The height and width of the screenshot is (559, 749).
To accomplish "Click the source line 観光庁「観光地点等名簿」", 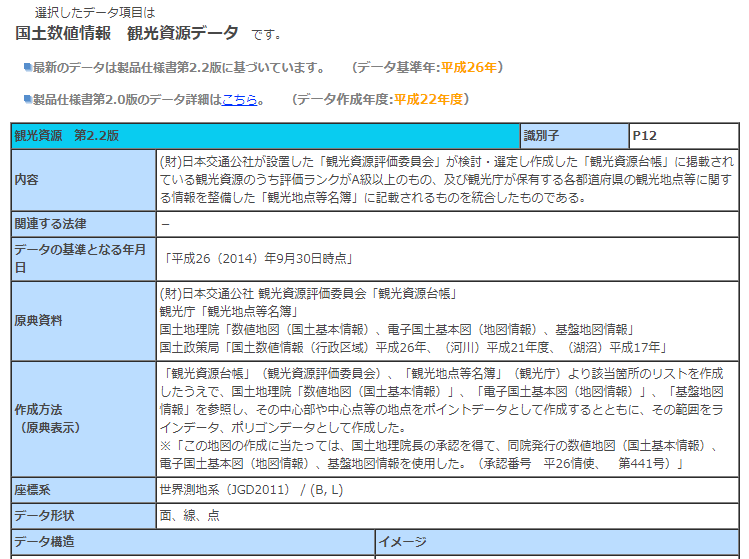I will pyautogui.click(x=229, y=312).
